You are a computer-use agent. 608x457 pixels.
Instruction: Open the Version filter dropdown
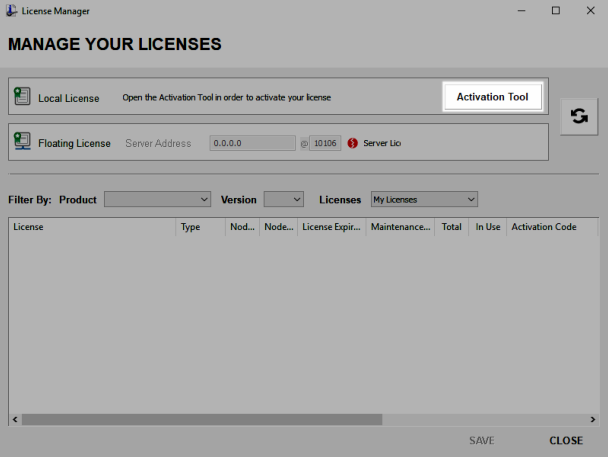click(x=284, y=199)
